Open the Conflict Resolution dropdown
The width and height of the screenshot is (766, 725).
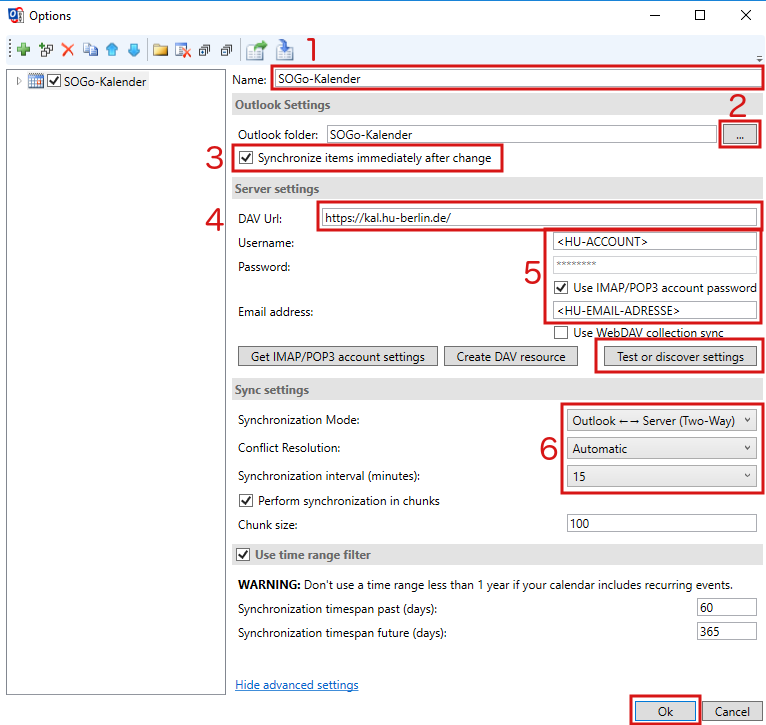point(661,449)
